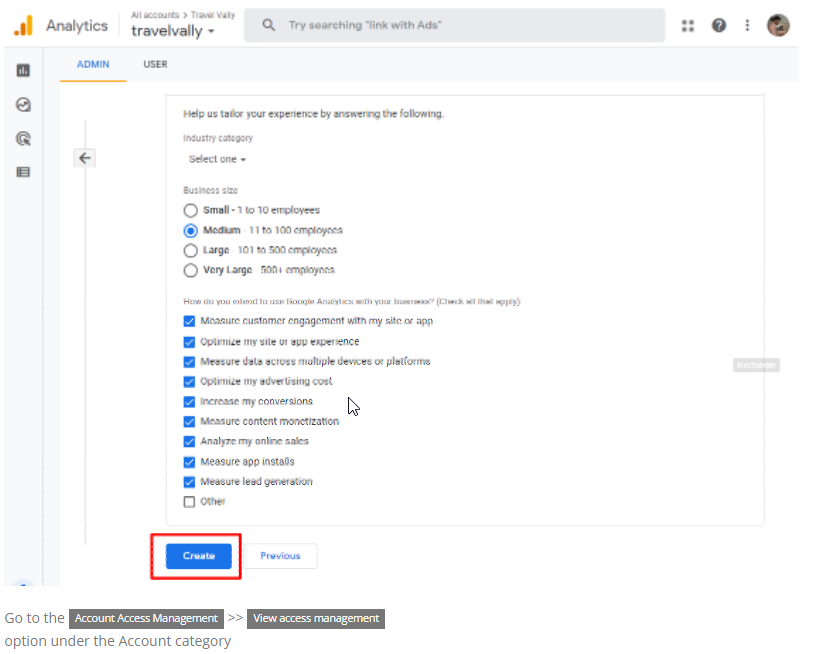
Task: Switch to the ADMIN tab
Action: pyautogui.click(x=93, y=64)
